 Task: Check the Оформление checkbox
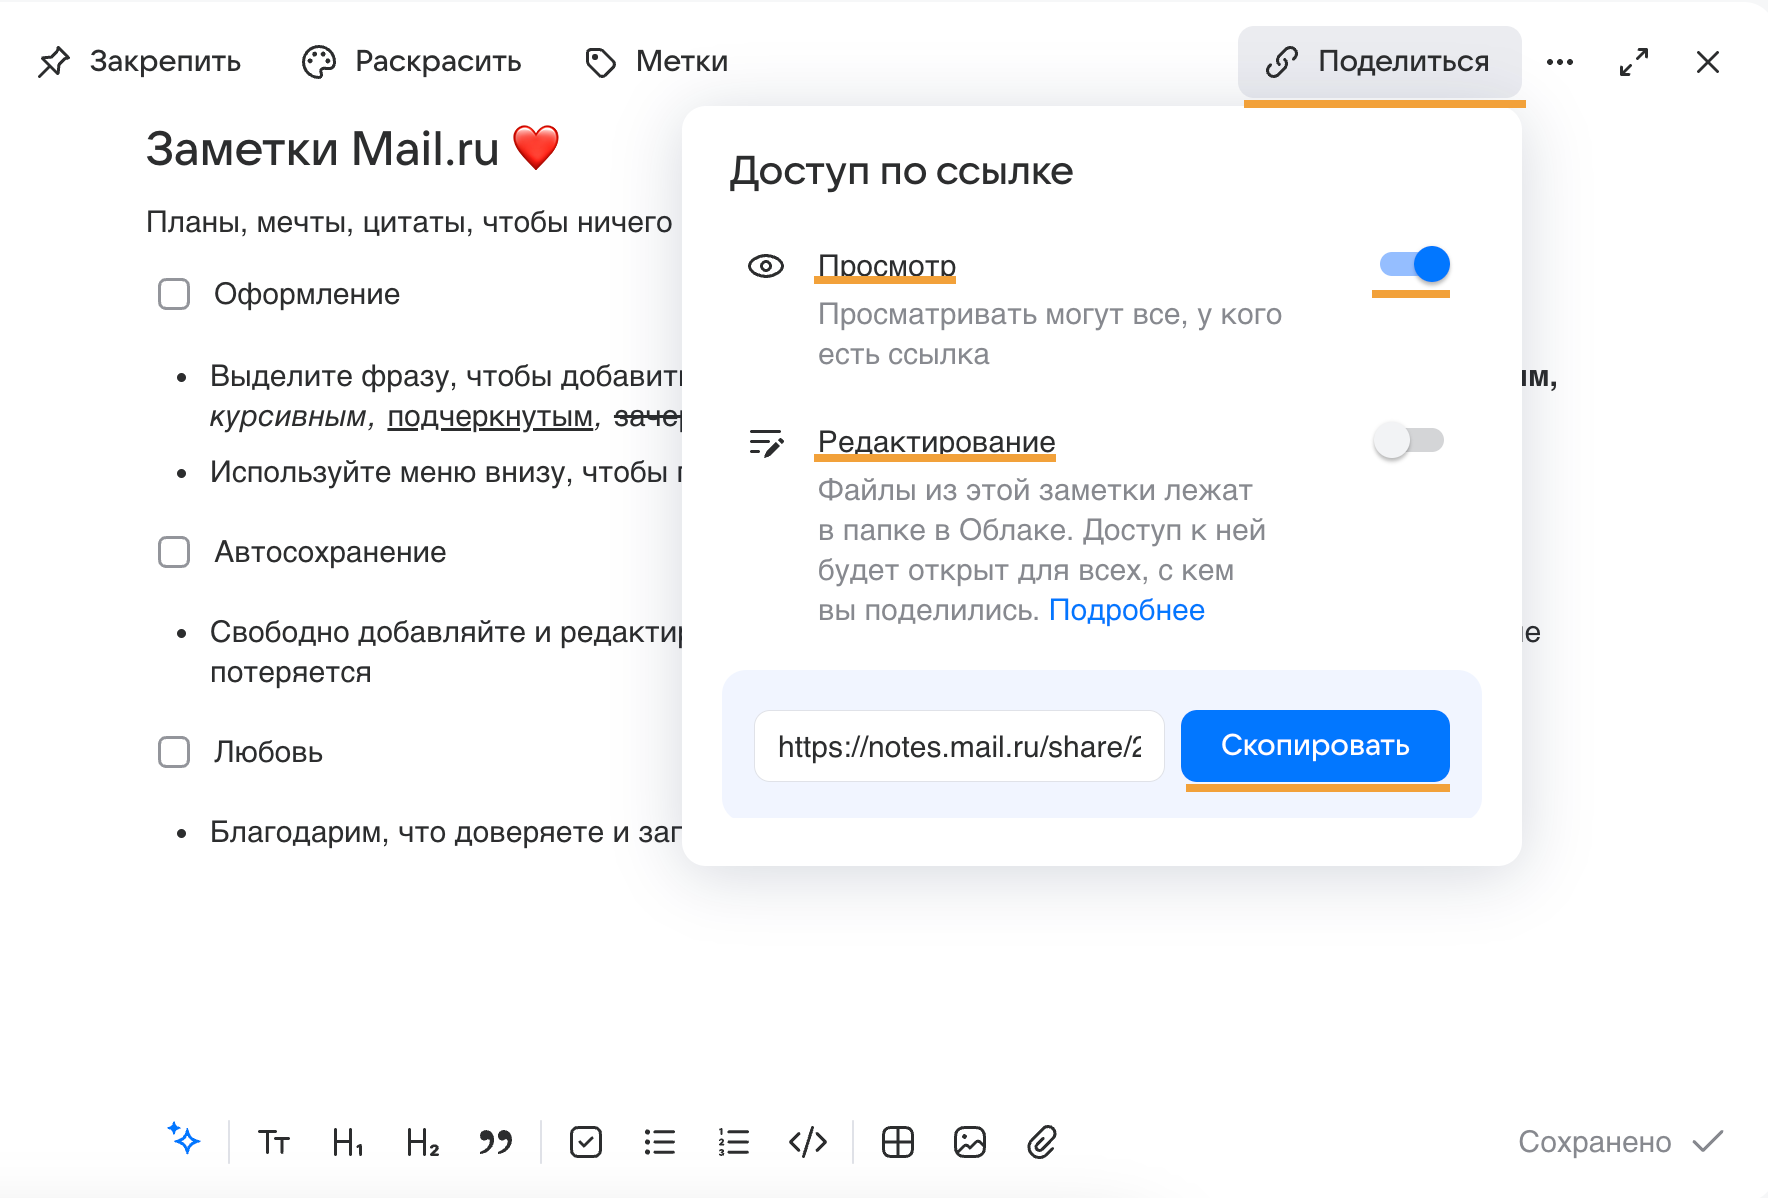click(174, 294)
